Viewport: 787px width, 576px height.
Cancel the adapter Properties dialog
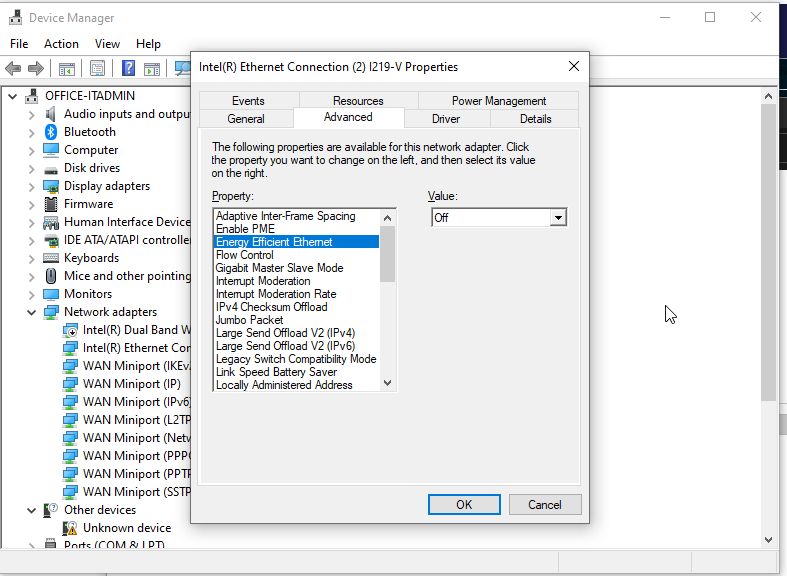tap(545, 505)
